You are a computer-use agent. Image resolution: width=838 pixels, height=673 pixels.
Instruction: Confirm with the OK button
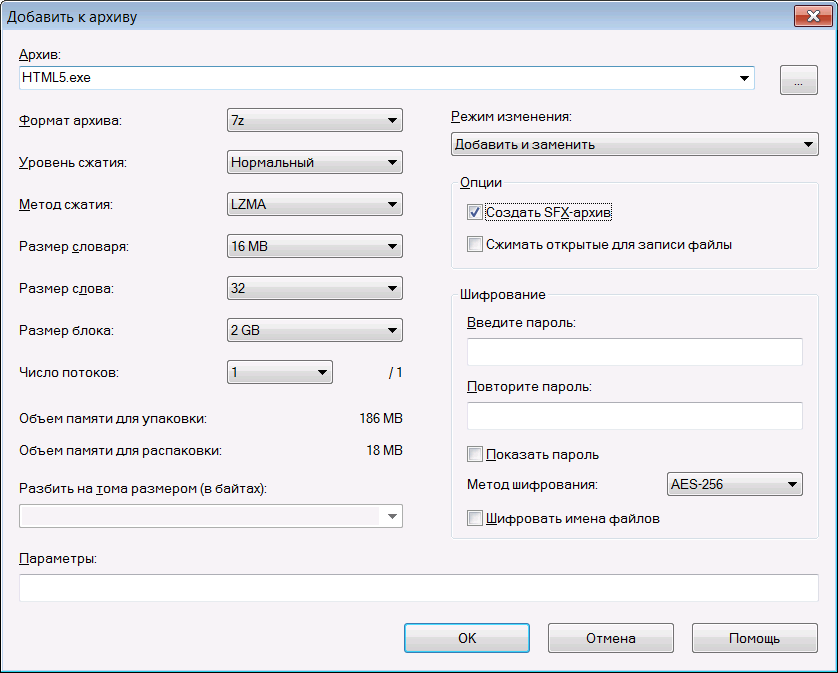pos(467,638)
